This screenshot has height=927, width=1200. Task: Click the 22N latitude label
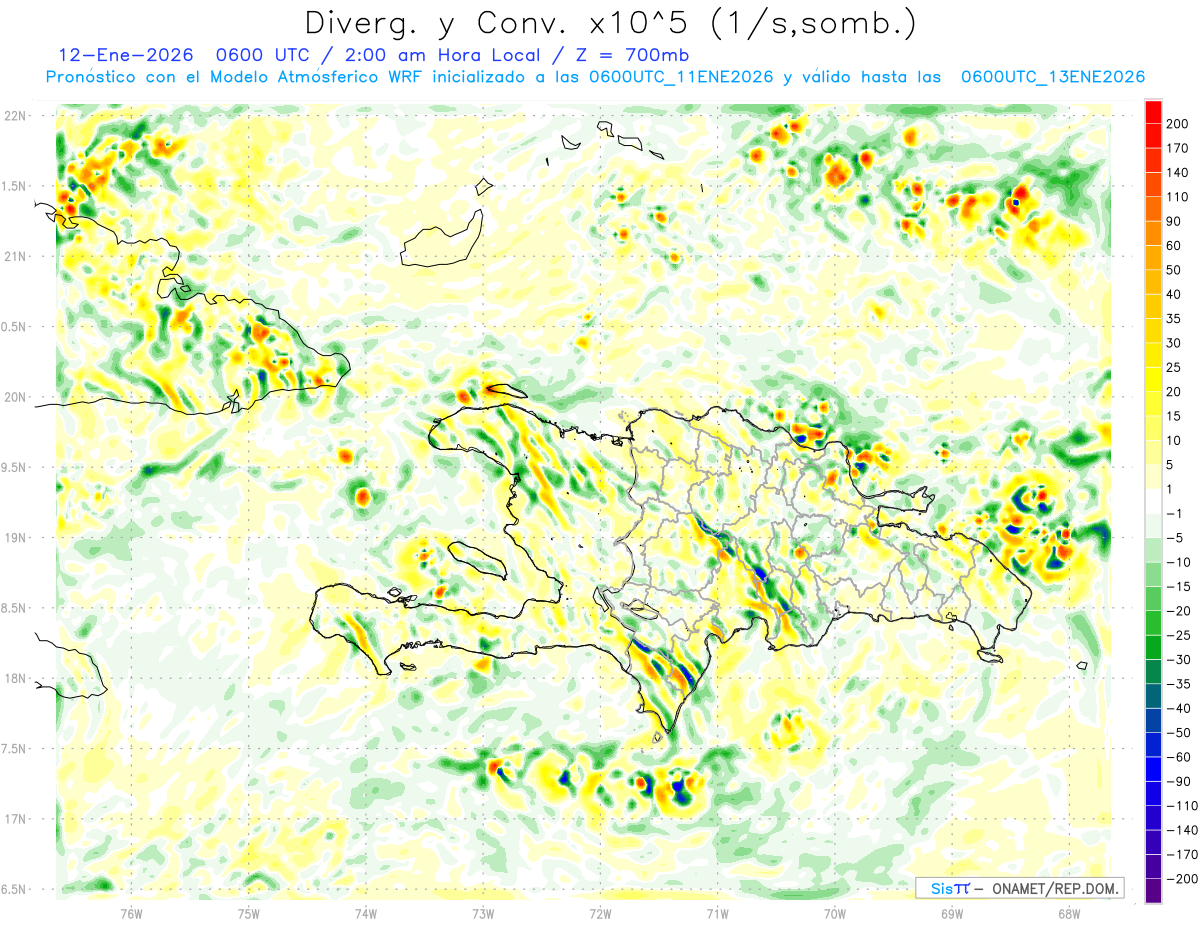tap(15, 115)
